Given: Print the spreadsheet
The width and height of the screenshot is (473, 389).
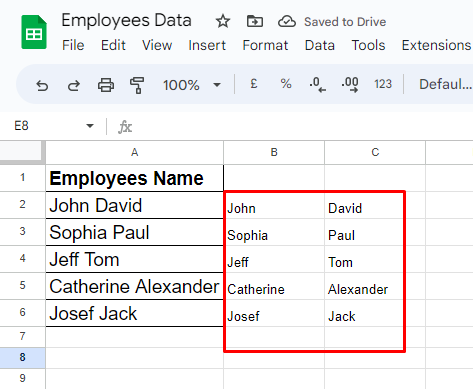Looking at the screenshot, I should 106,85.
